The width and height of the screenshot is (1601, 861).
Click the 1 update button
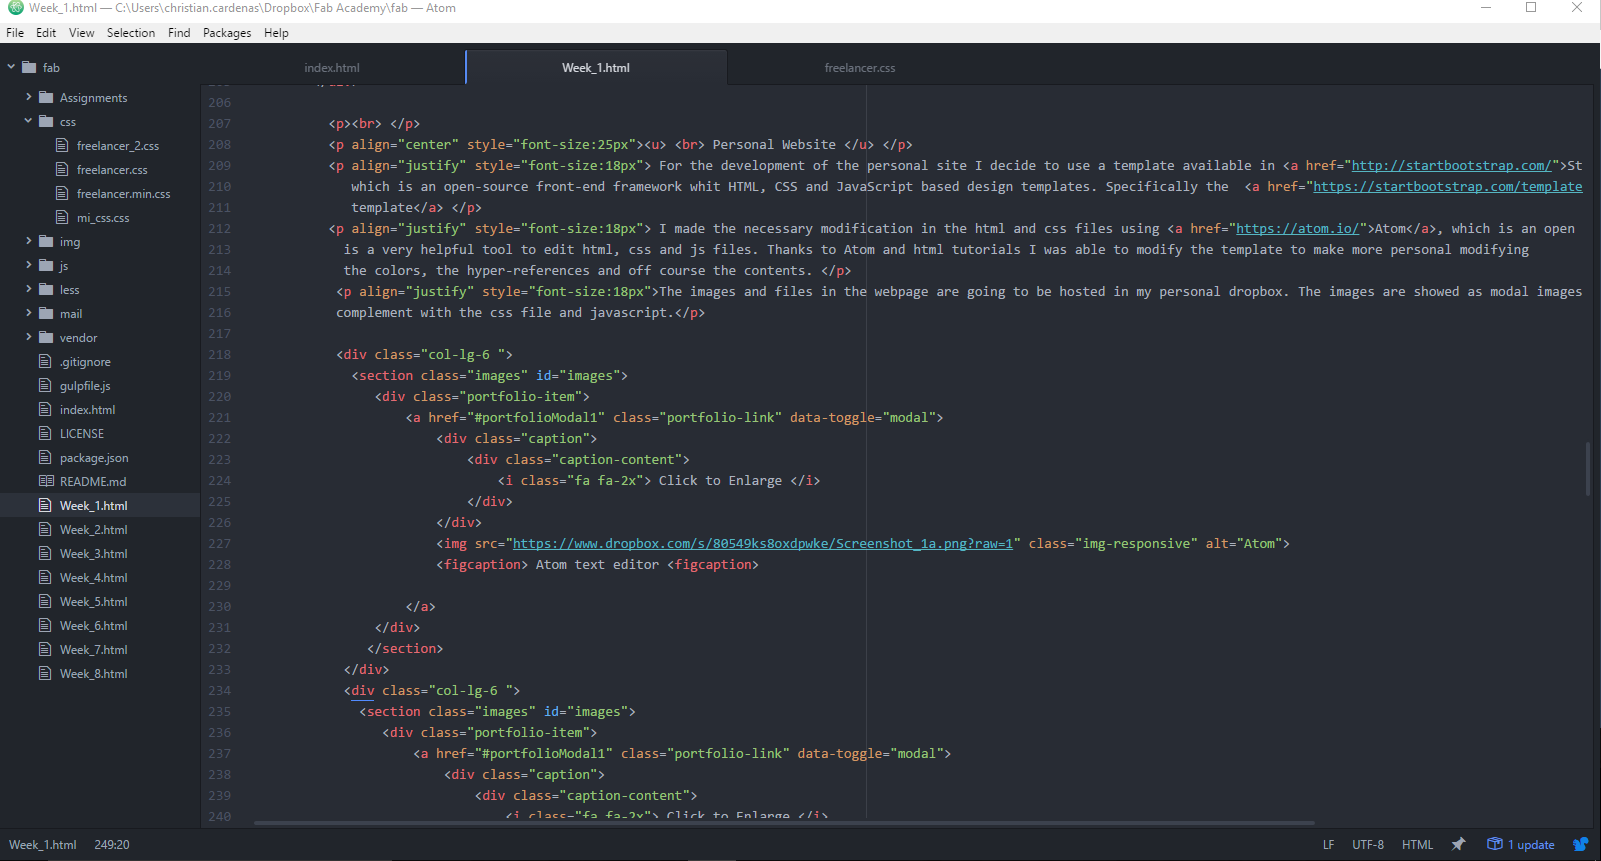(1521, 845)
